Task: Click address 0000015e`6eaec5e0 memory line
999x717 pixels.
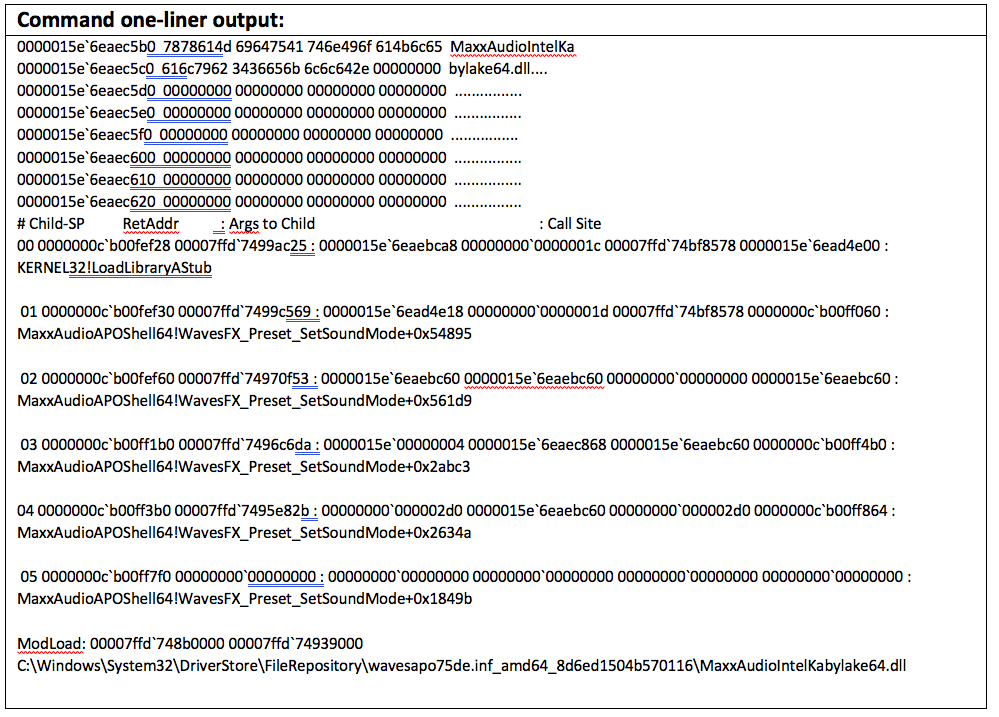Action: tap(270, 113)
